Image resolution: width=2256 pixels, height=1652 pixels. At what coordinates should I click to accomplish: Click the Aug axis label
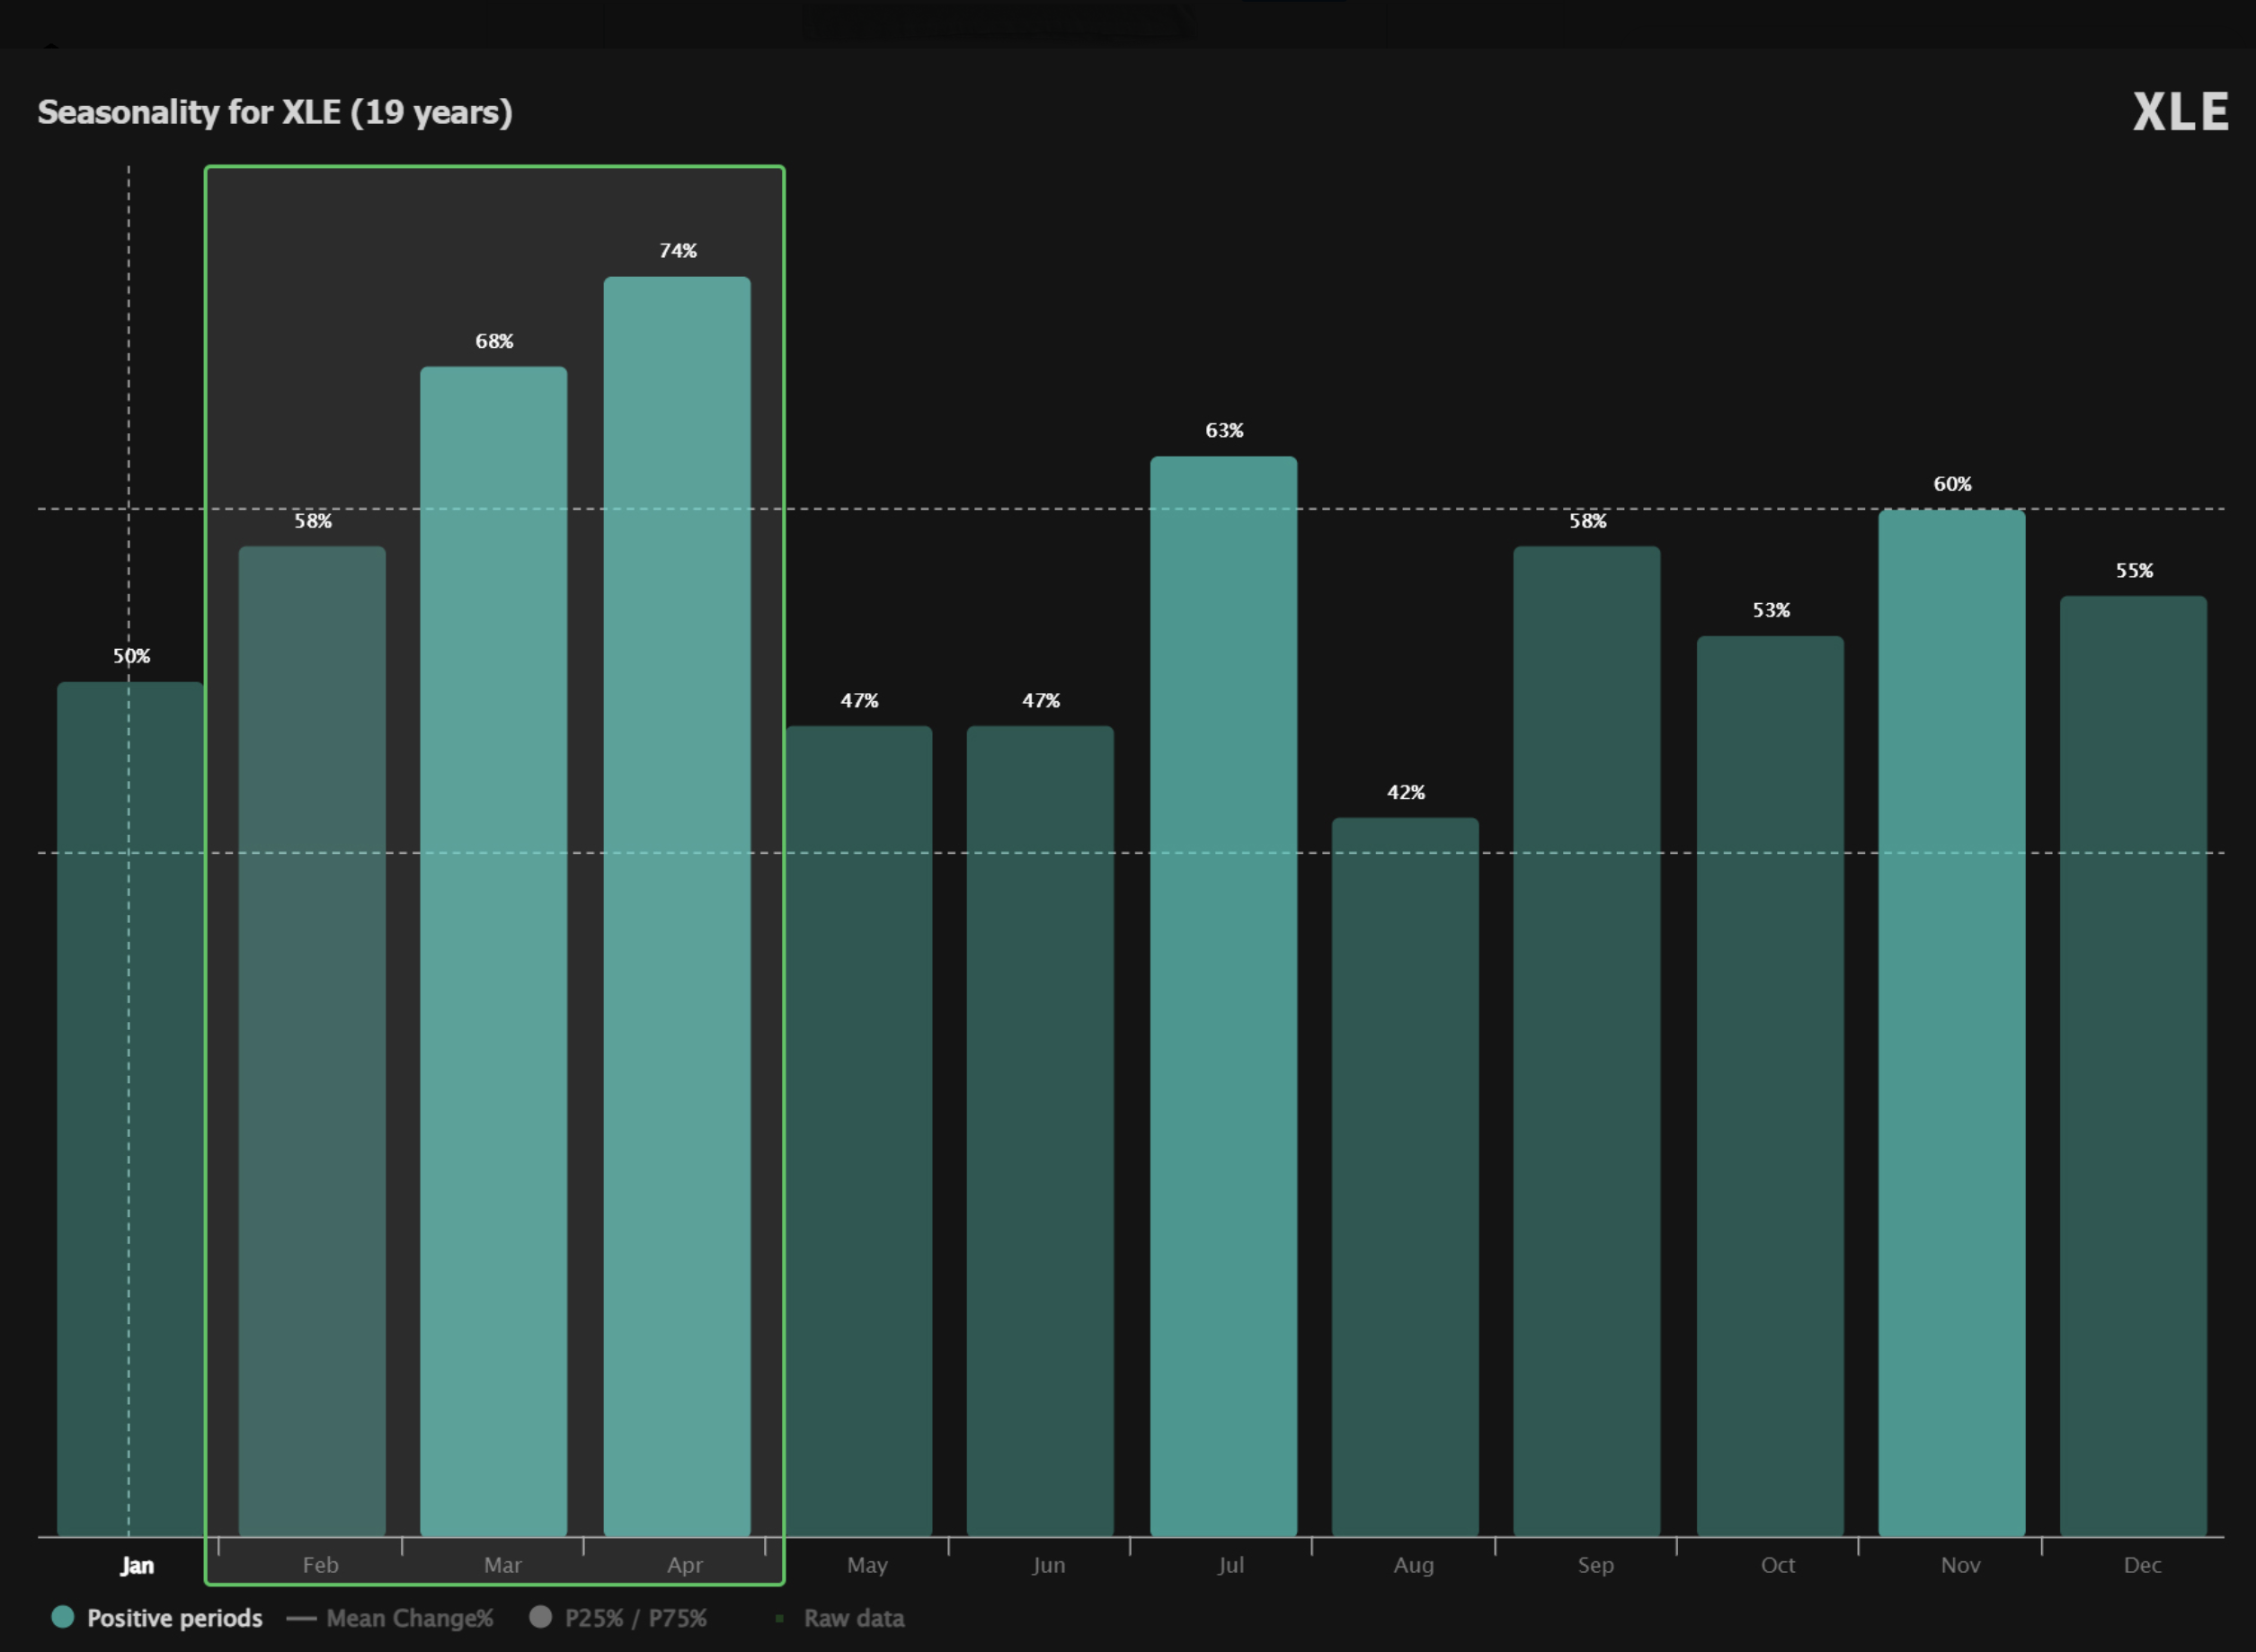(x=1414, y=1565)
